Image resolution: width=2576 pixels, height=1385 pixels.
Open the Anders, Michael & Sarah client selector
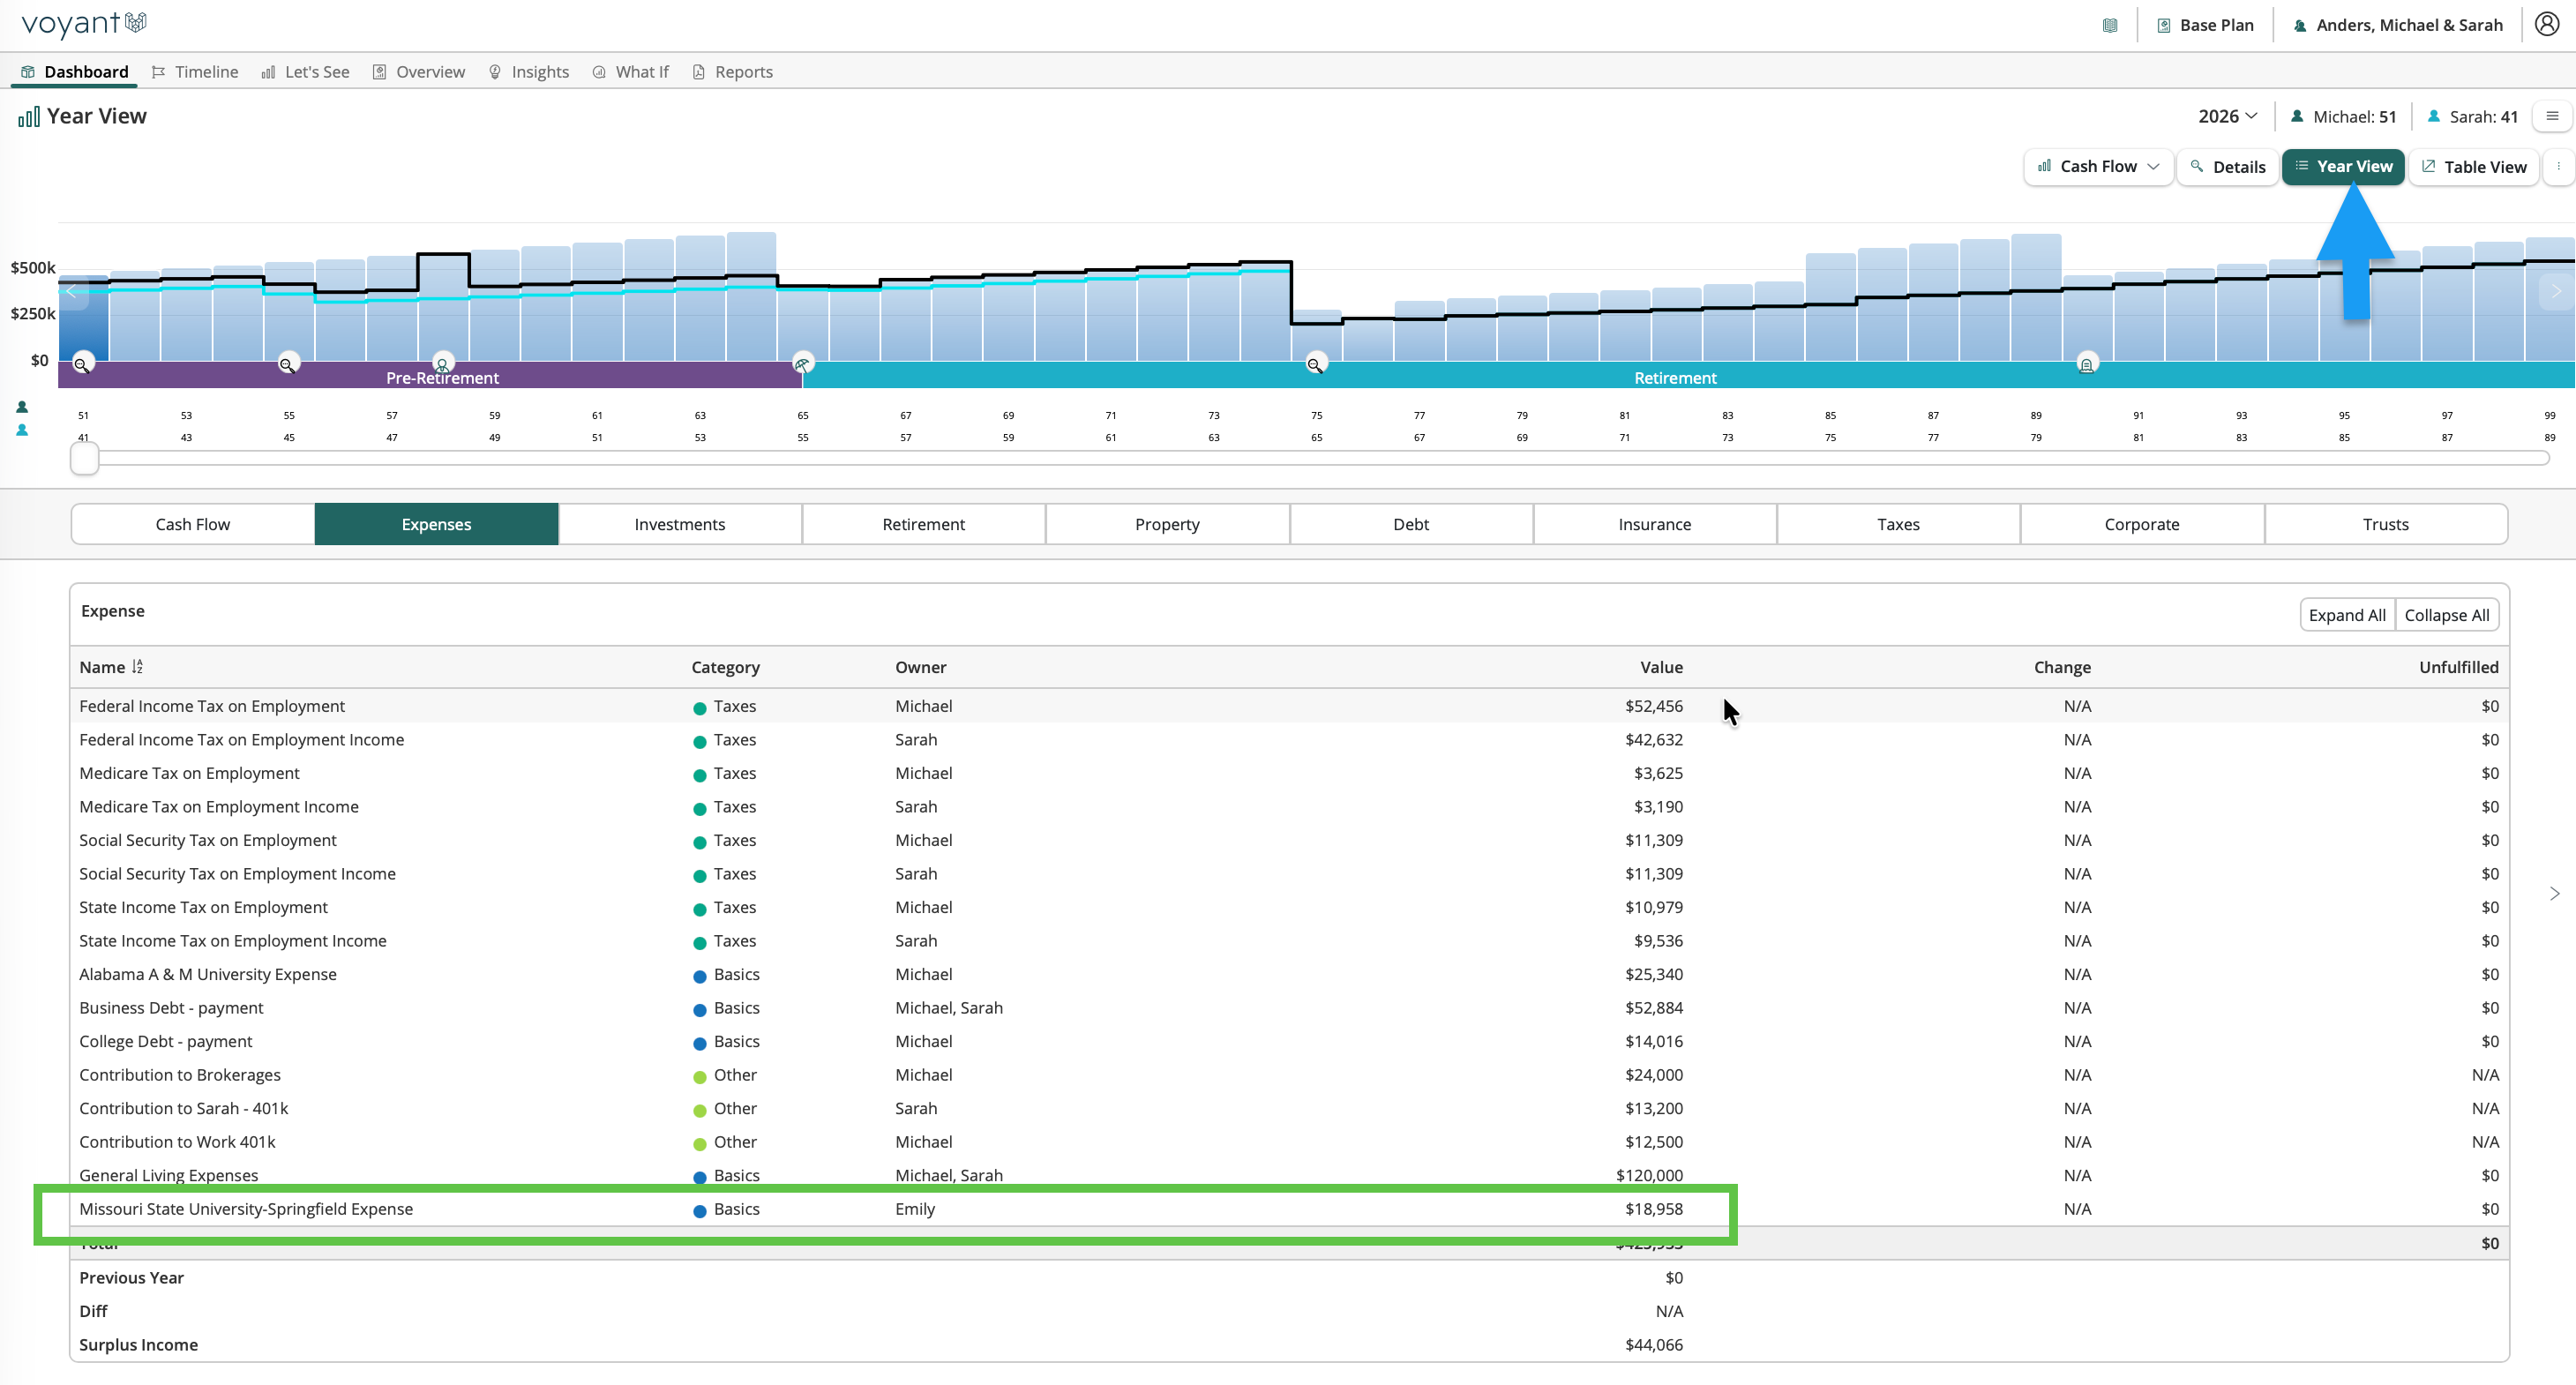pyautogui.click(x=2397, y=25)
